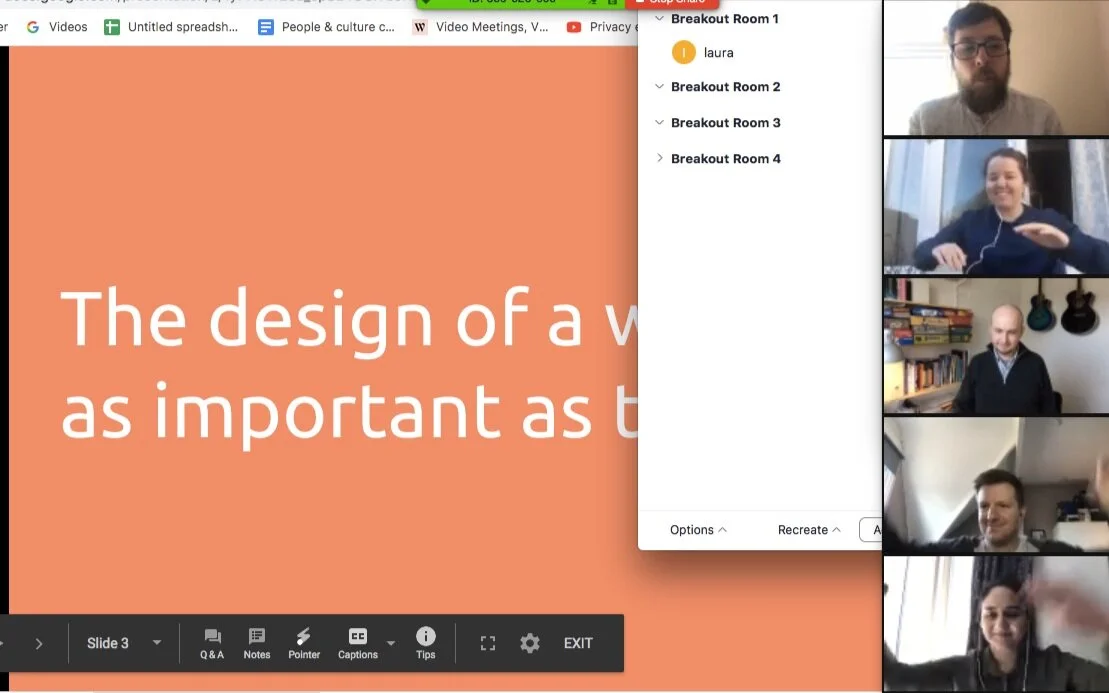This screenshot has width=1109, height=693.
Task: Click laura's orange avatar icon
Action: click(684, 52)
